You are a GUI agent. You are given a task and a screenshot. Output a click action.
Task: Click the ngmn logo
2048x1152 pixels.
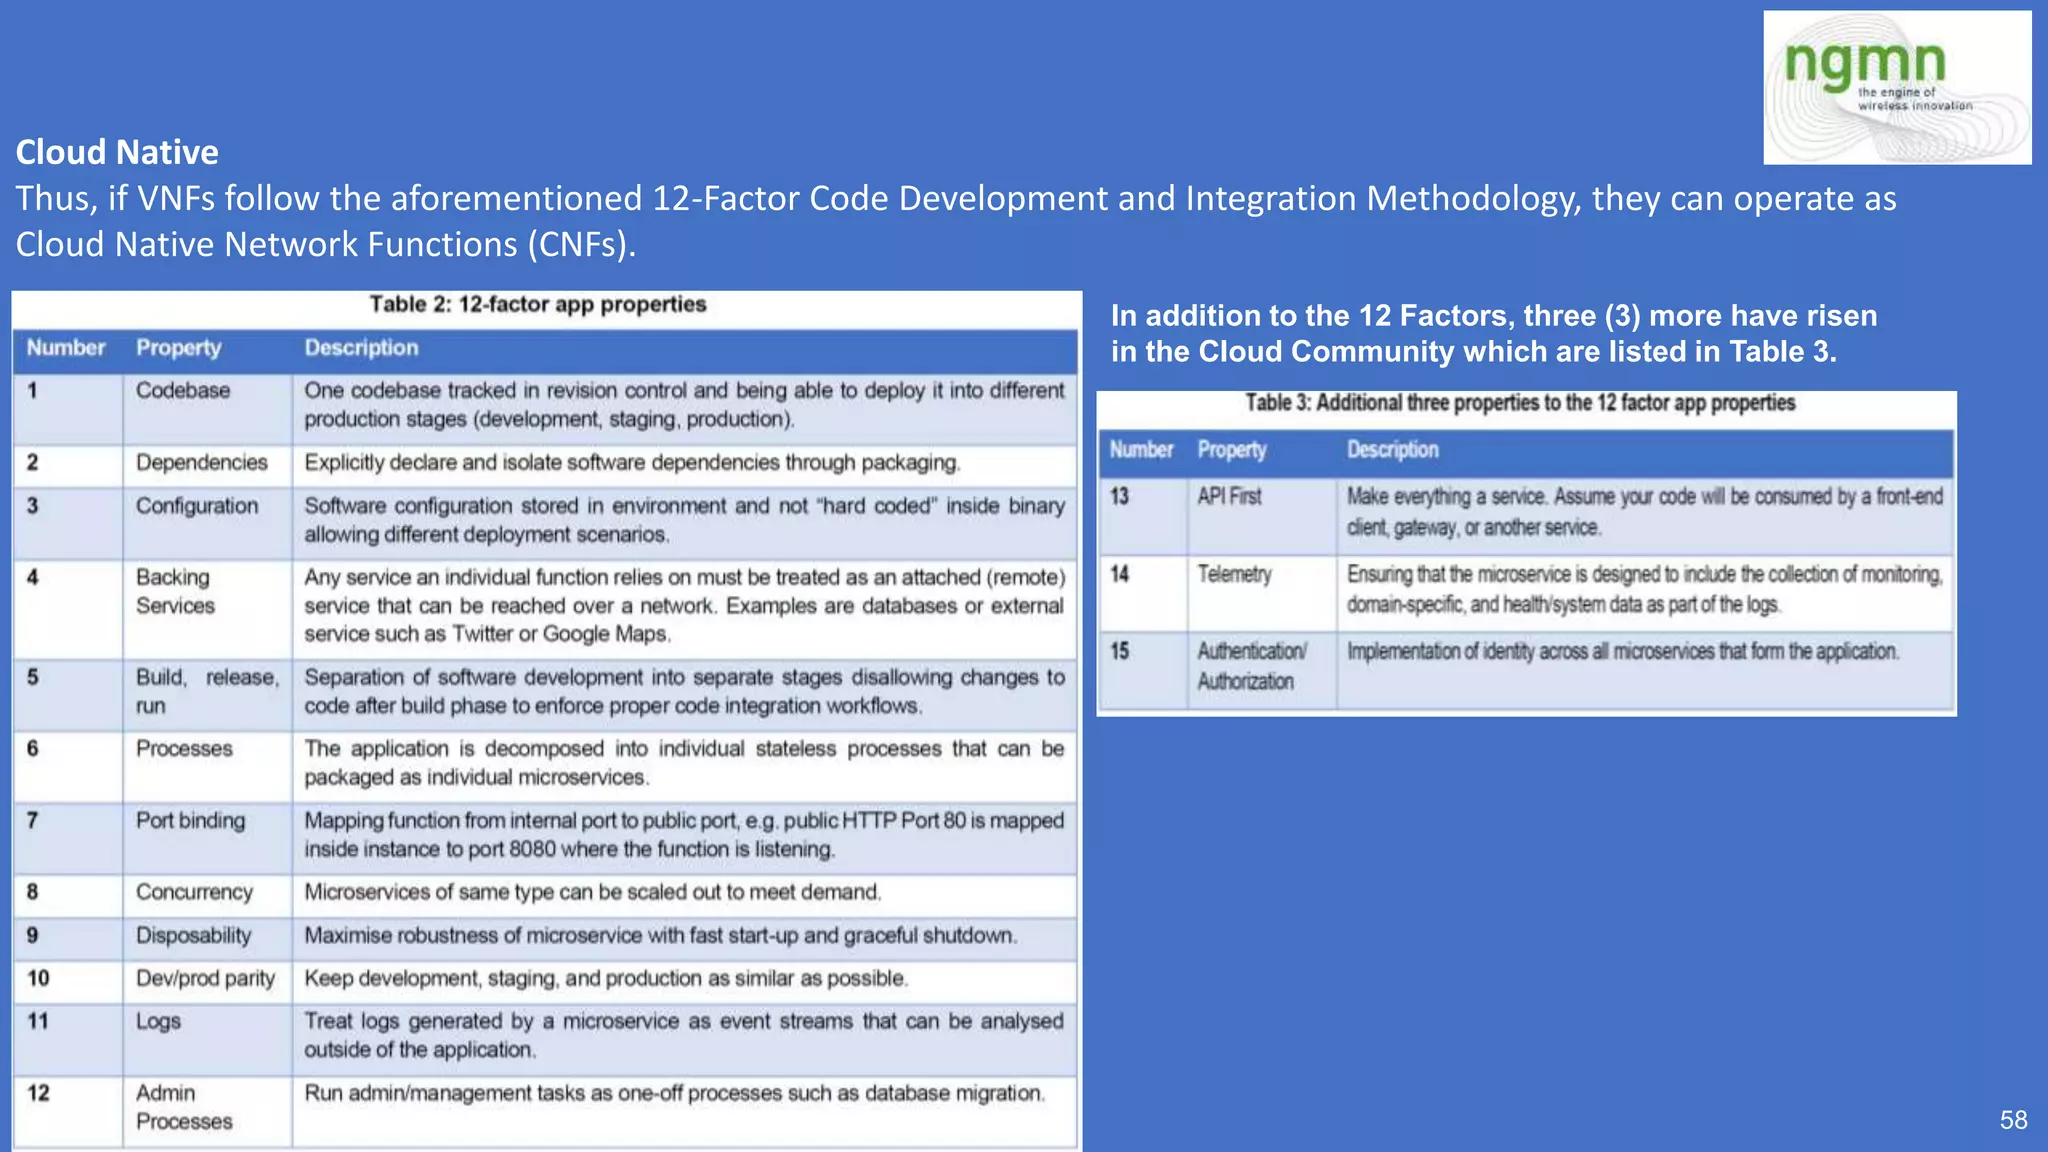[1897, 87]
